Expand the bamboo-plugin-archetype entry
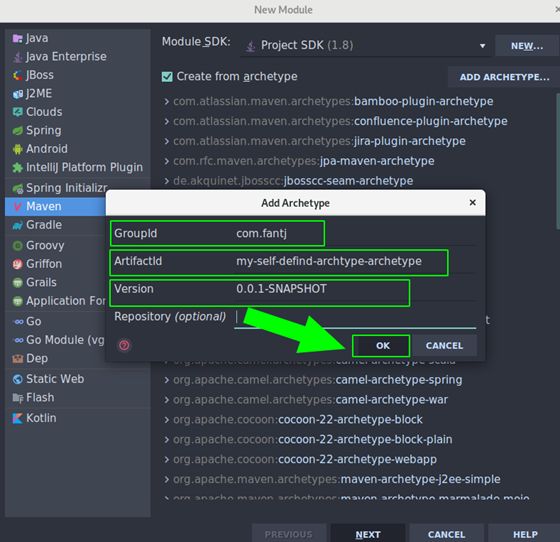Image resolution: width=560 pixels, height=542 pixels. click(x=166, y=102)
